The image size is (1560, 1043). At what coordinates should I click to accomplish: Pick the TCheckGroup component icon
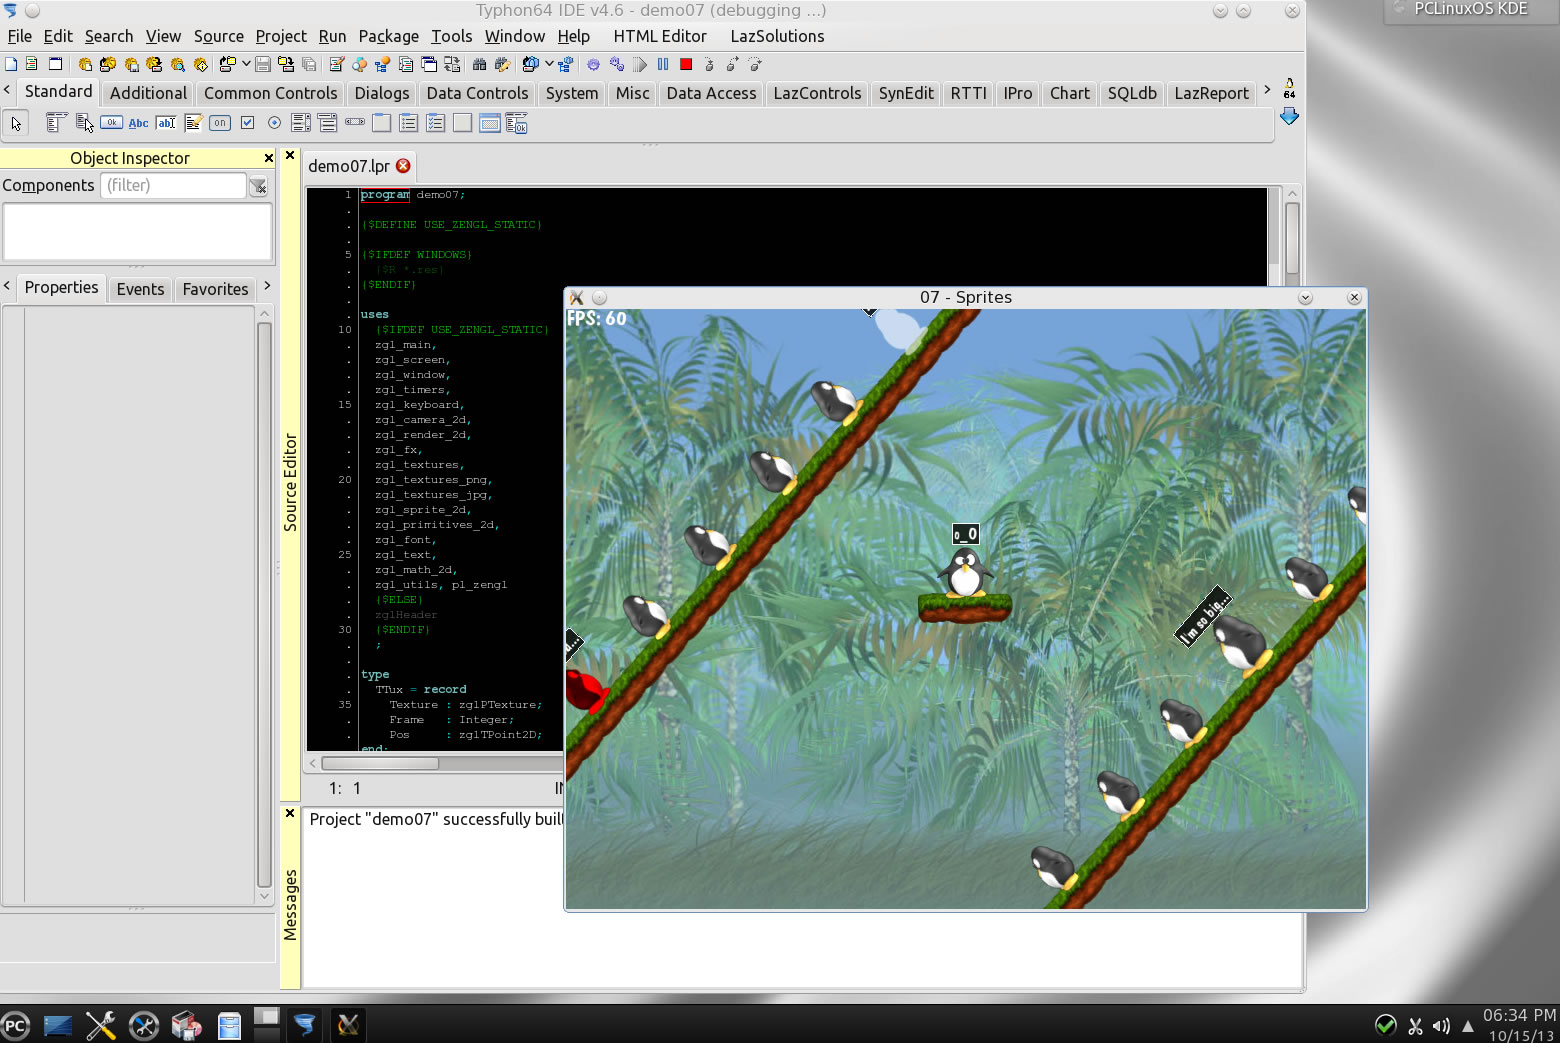coord(435,123)
